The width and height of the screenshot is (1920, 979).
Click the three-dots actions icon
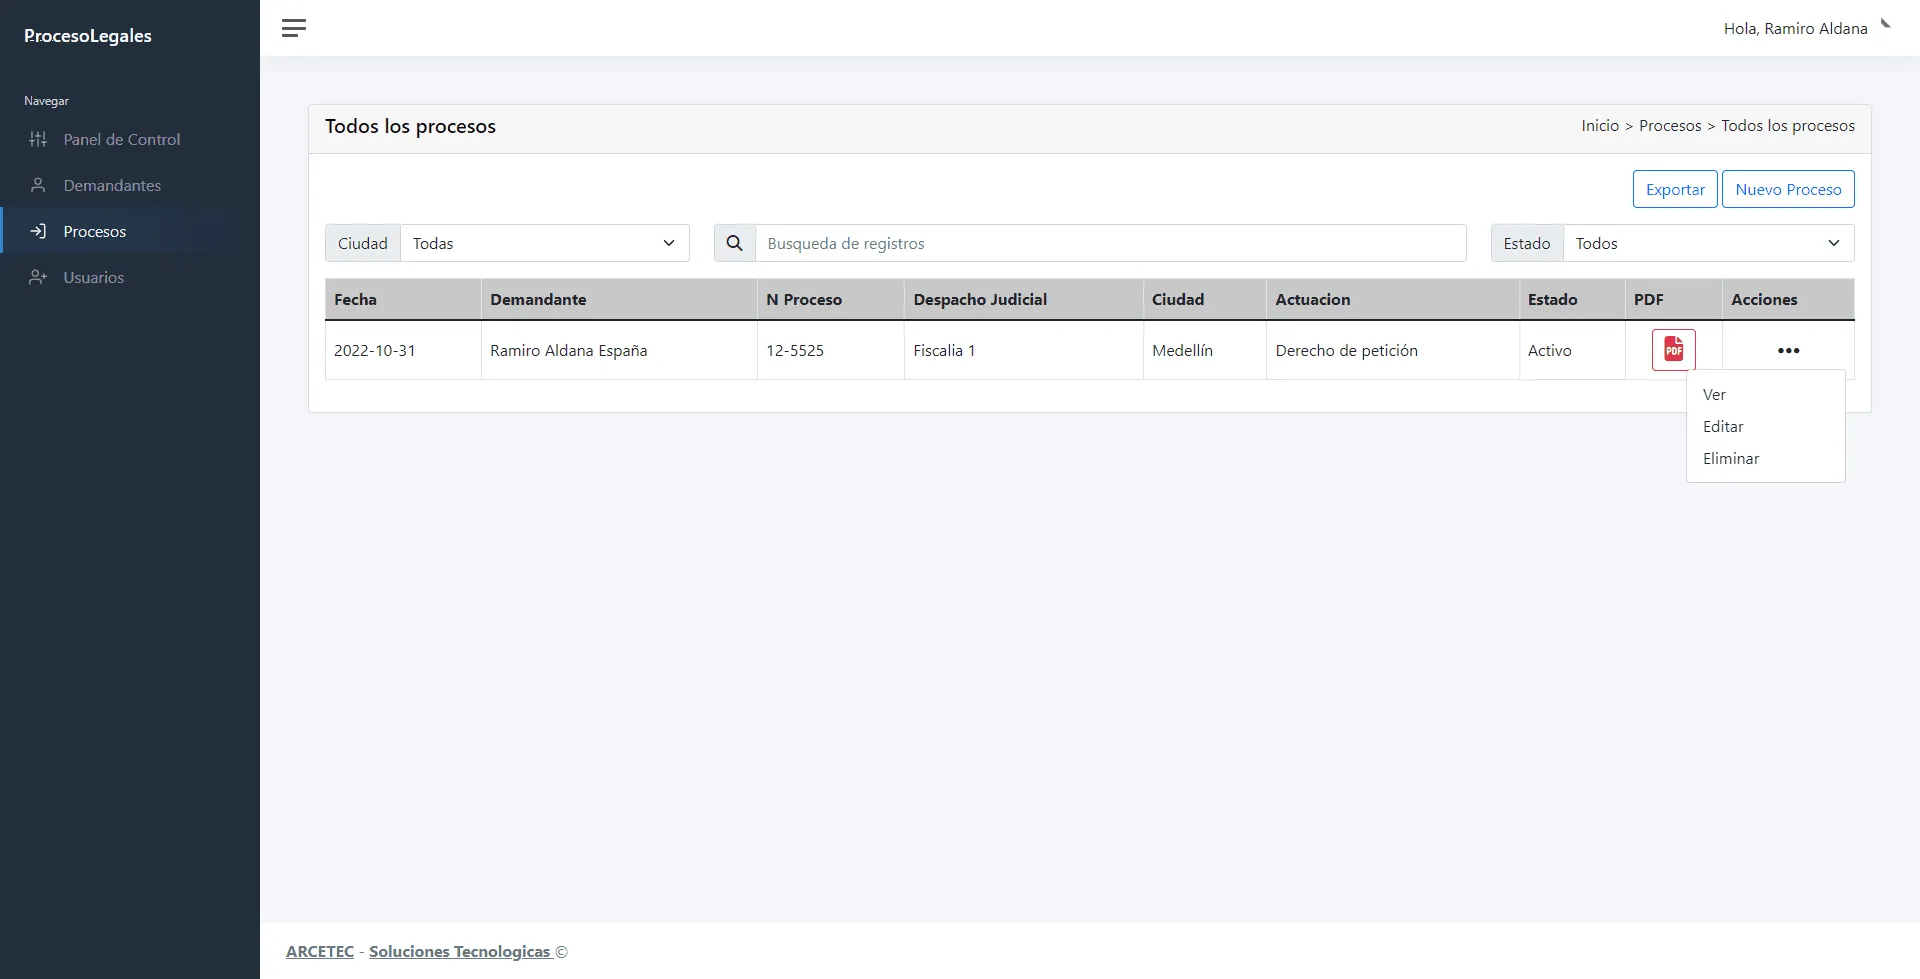click(1788, 350)
